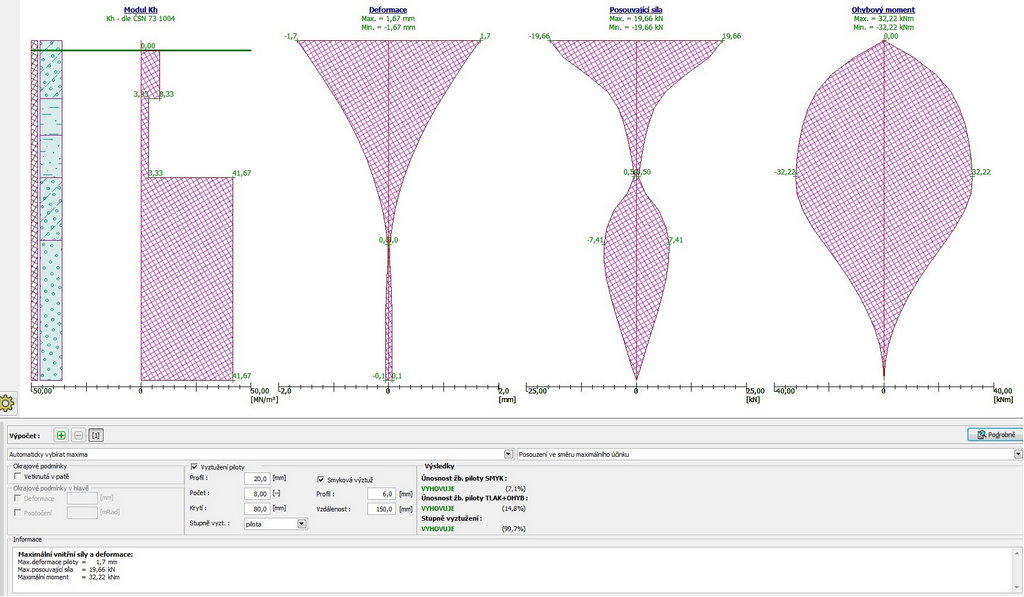The height and width of the screenshot is (597, 1024).
Task: Select calculation stage [1]
Action: tap(96, 435)
